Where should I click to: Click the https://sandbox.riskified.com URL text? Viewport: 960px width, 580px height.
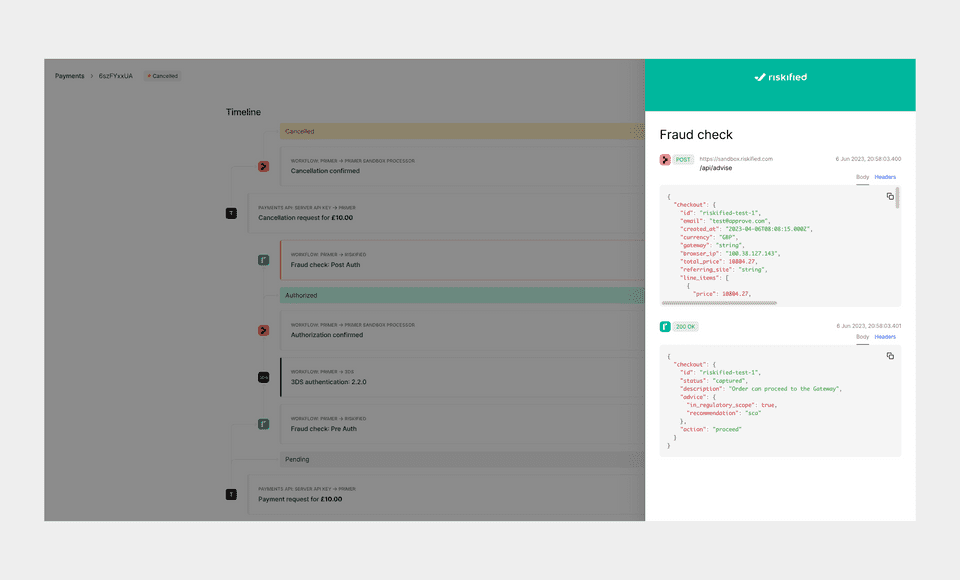[x=736, y=159]
